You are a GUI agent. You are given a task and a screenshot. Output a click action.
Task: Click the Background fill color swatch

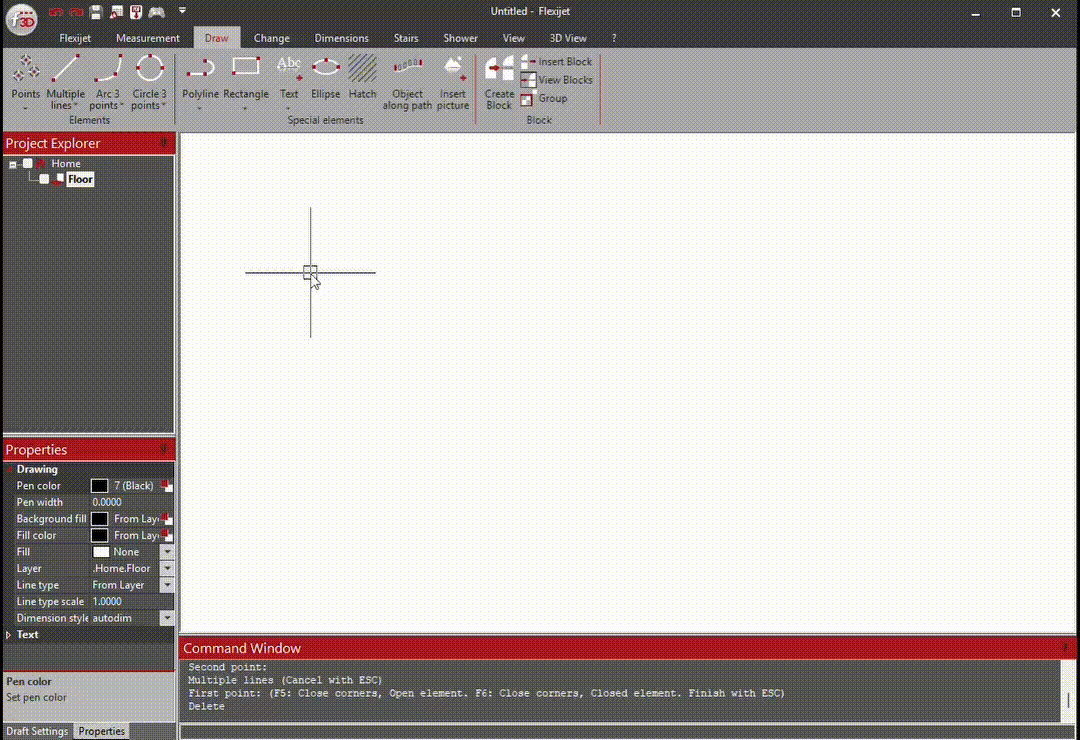[99, 519]
